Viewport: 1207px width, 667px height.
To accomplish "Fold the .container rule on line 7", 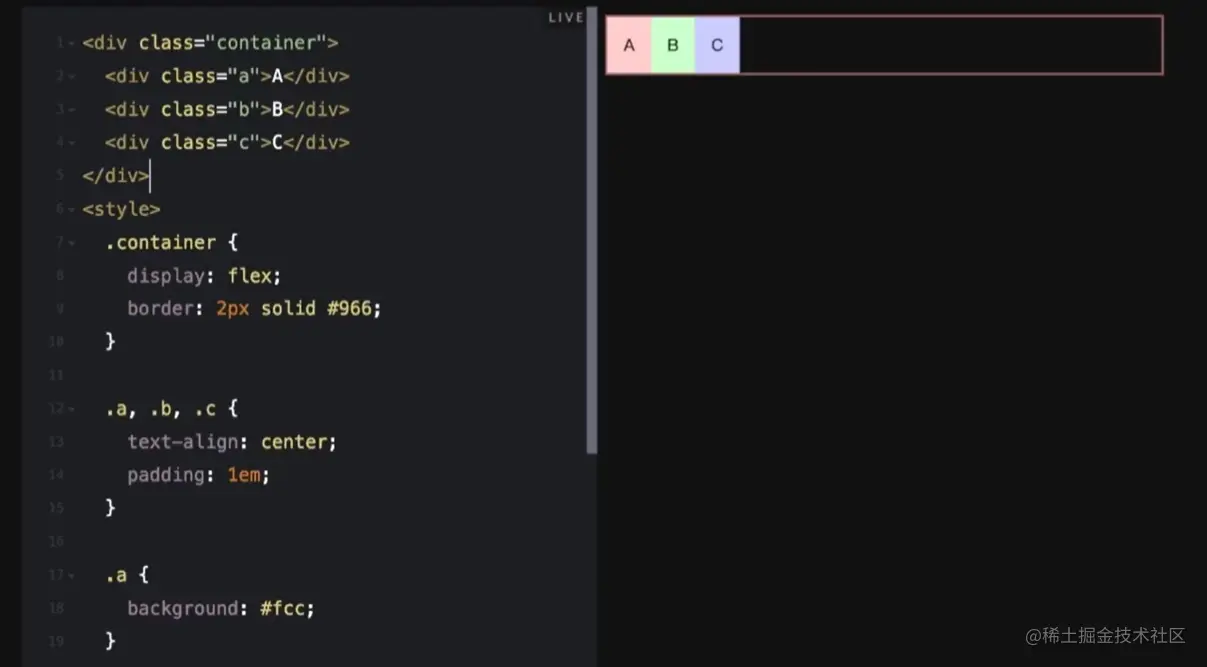I will click(x=72, y=243).
